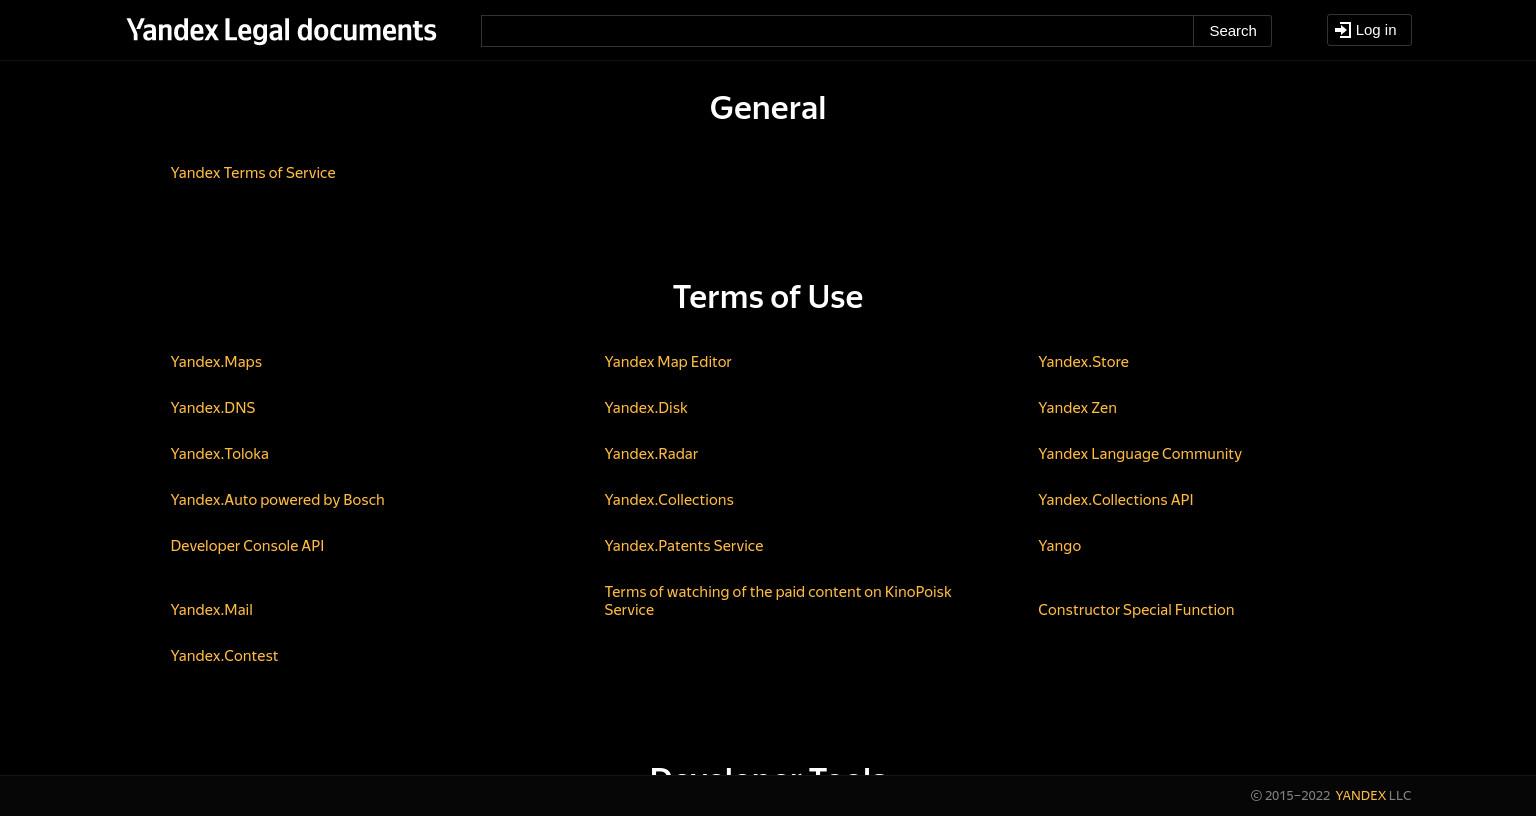The height and width of the screenshot is (816, 1536).
Task: Open Yandex Terms of Service link
Action: 253,173
